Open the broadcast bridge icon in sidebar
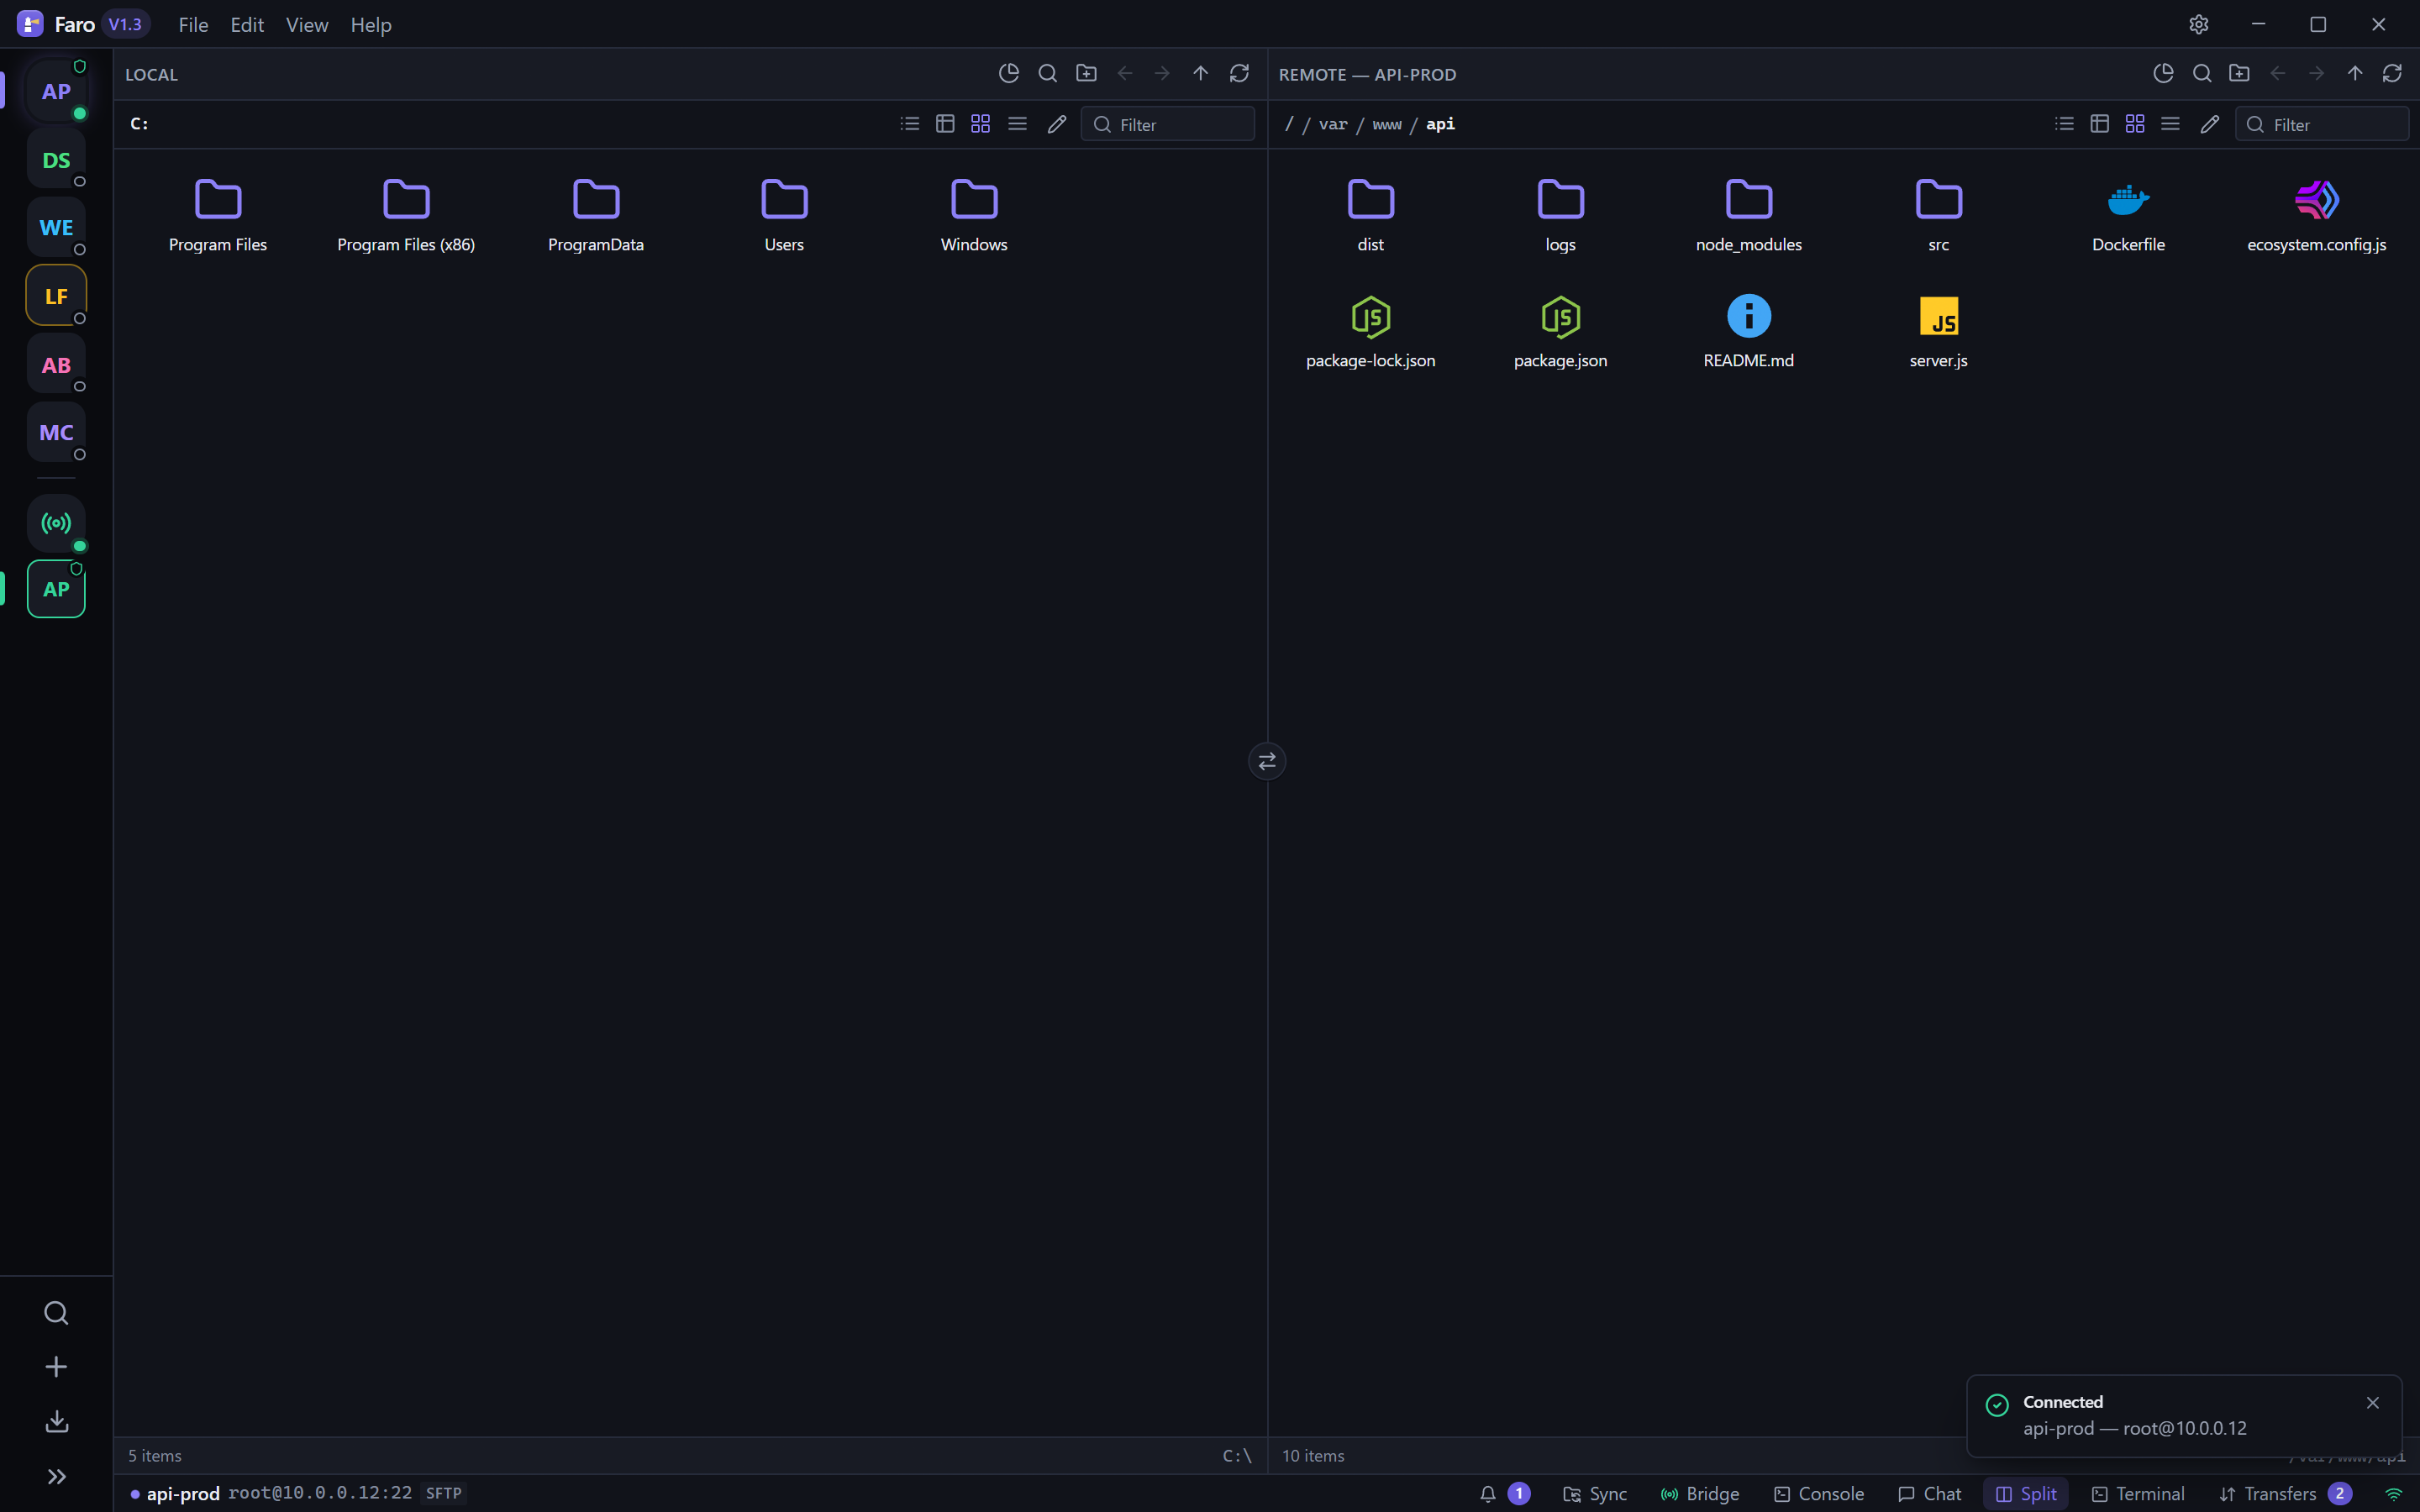 tap(56, 523)
